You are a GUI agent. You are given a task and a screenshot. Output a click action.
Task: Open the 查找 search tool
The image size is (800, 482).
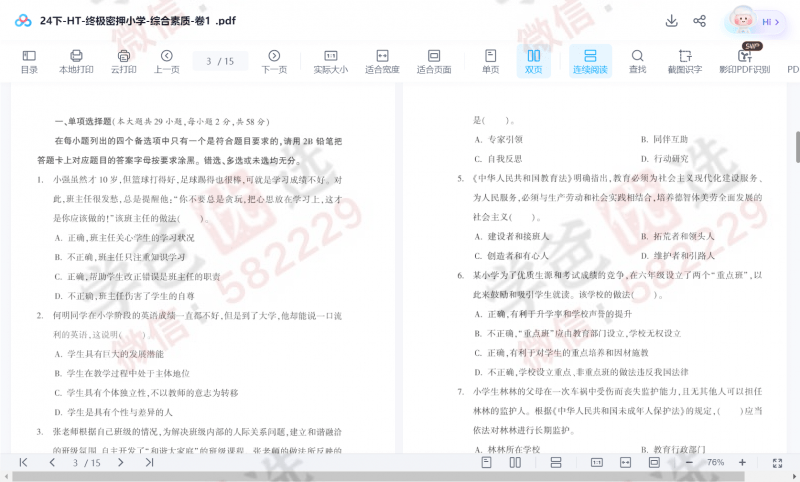[637, 62]
